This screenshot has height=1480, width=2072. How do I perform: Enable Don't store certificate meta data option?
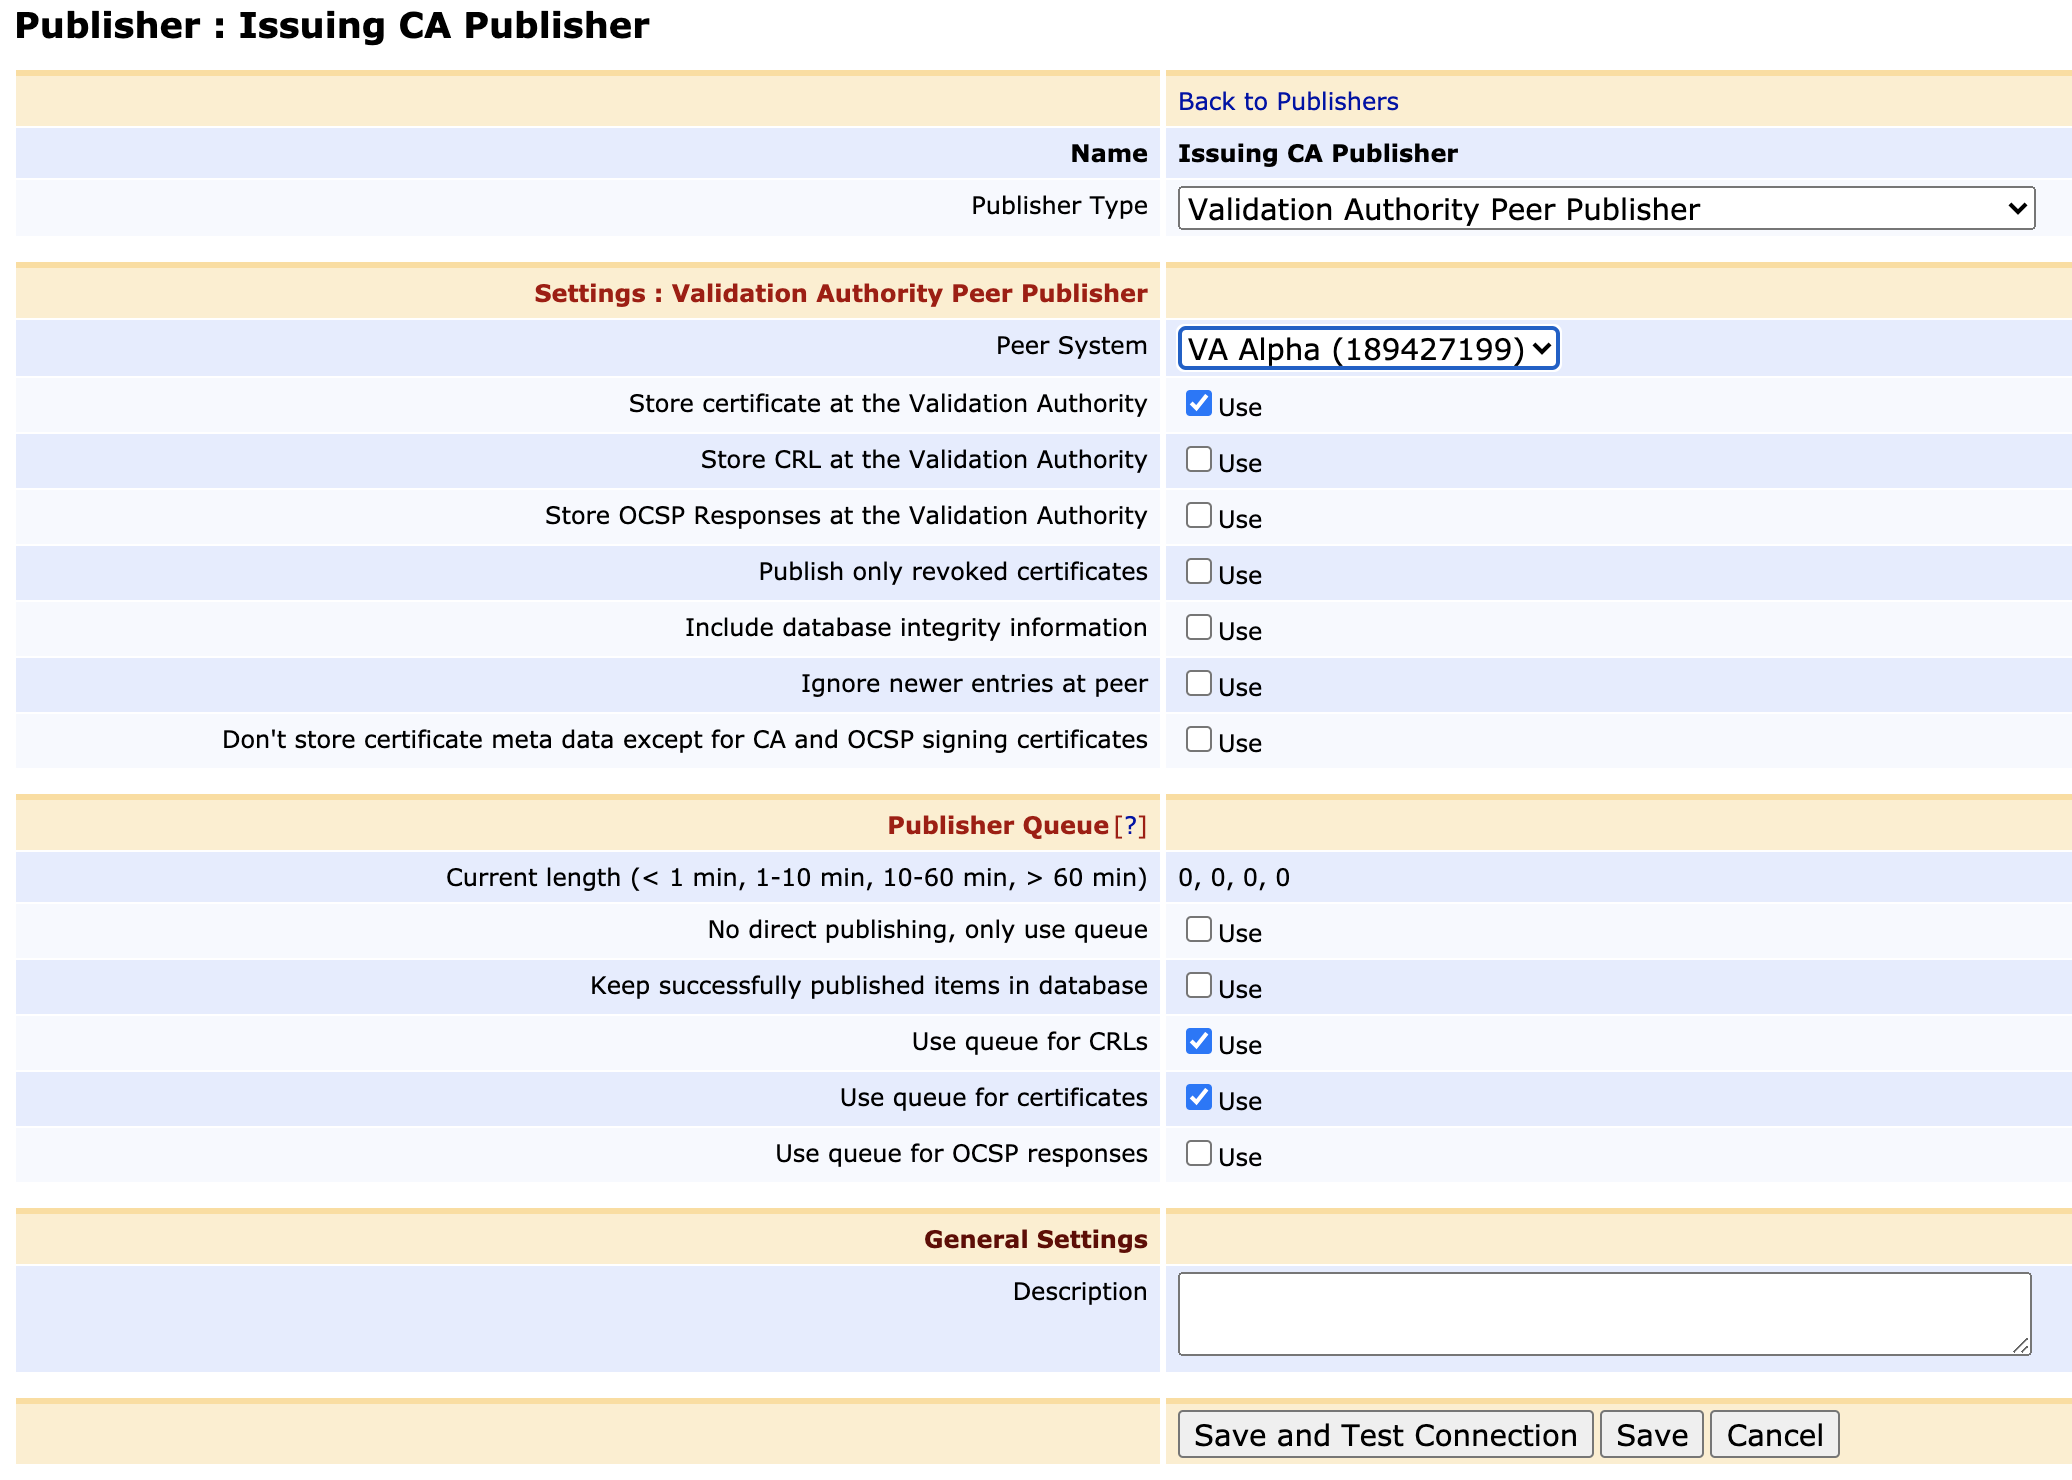coord(1198,739)
